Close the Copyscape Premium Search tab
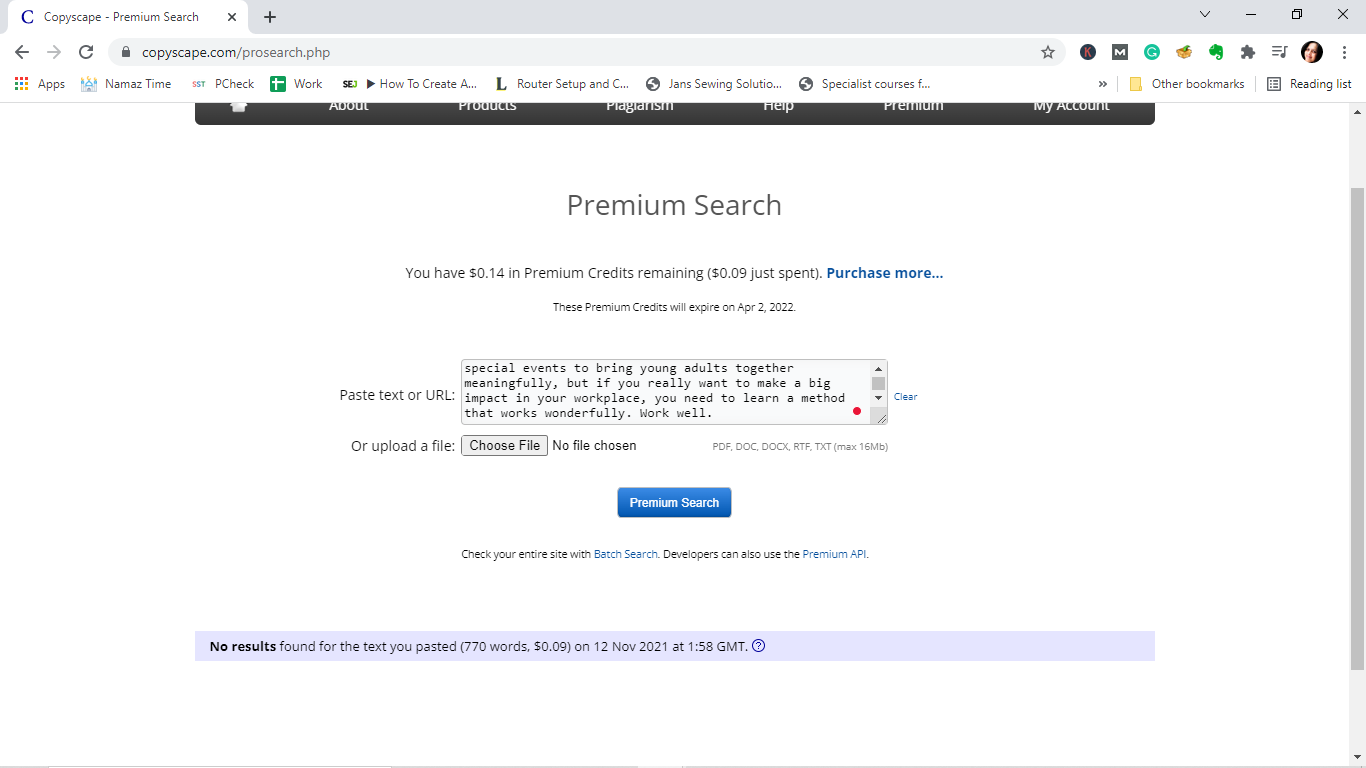1366x768 pixels. (232, 17)
